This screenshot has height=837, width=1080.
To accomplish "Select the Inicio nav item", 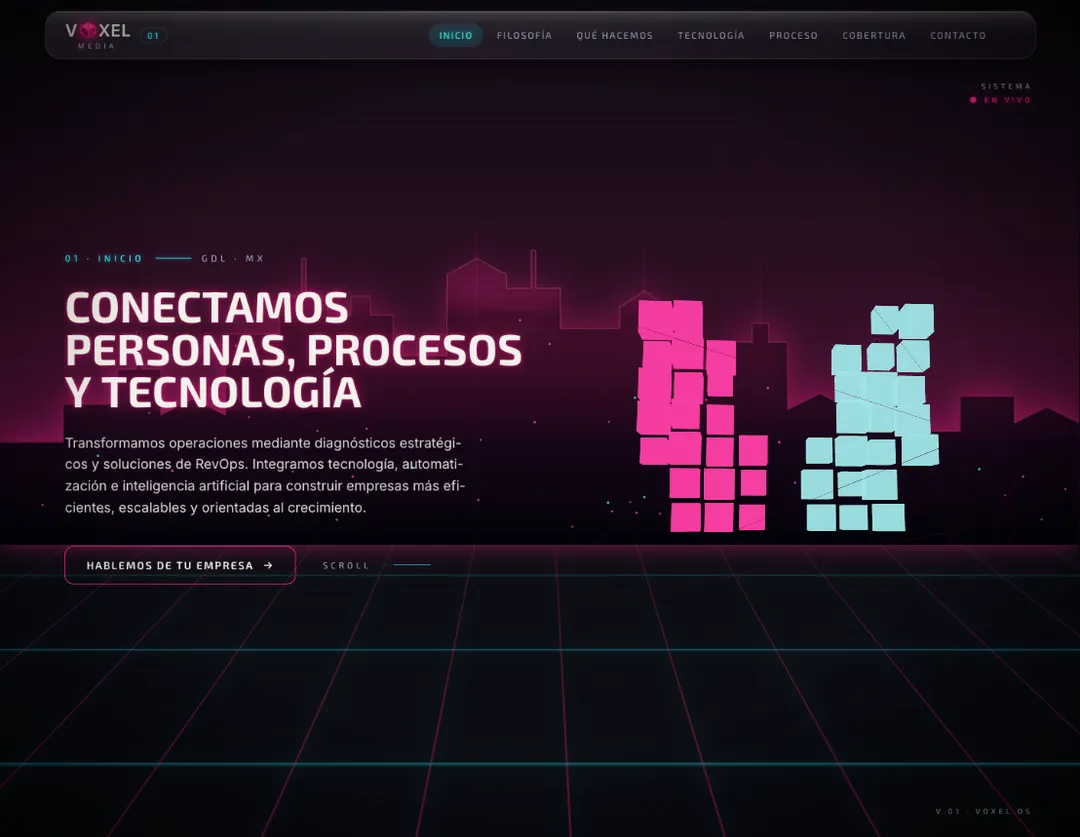I will tap(455, 35).
